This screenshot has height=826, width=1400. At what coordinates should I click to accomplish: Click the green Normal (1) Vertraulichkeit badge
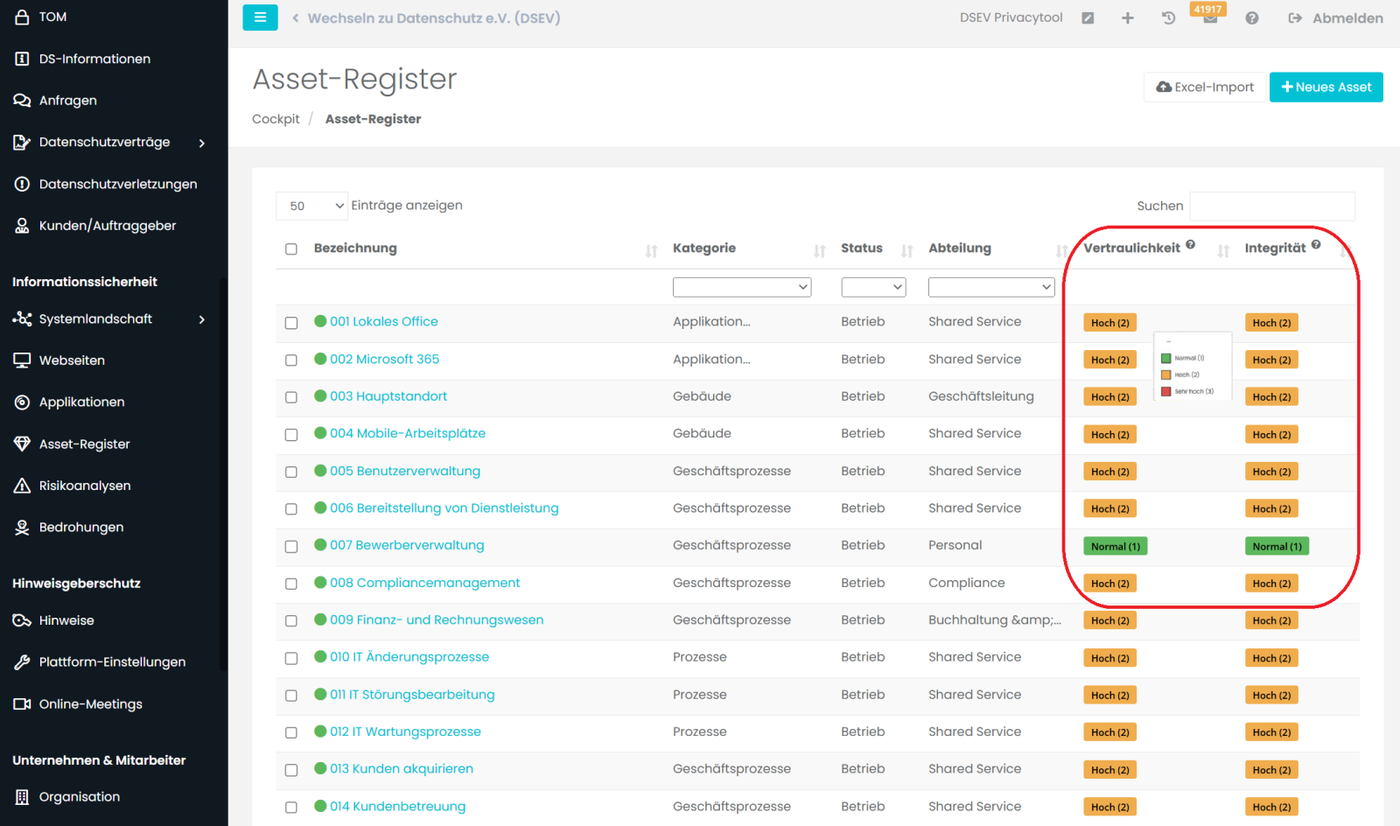tap(1115, 546)
